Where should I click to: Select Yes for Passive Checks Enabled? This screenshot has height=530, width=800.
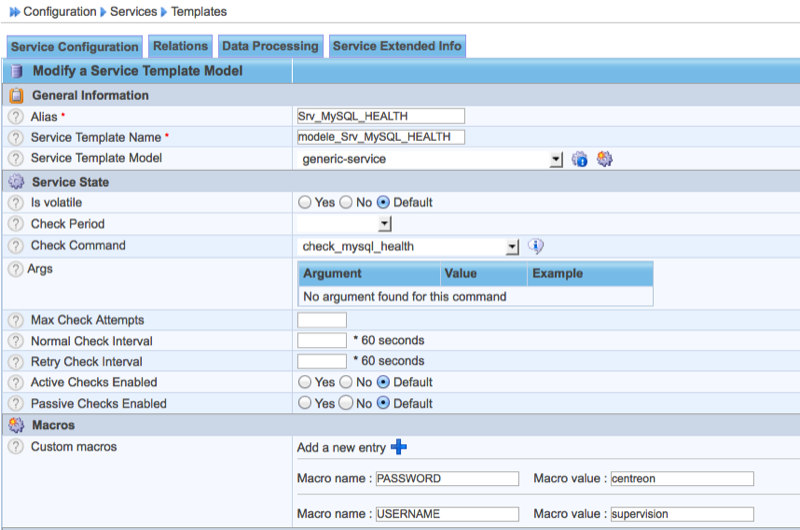click(x=305, y=404)
